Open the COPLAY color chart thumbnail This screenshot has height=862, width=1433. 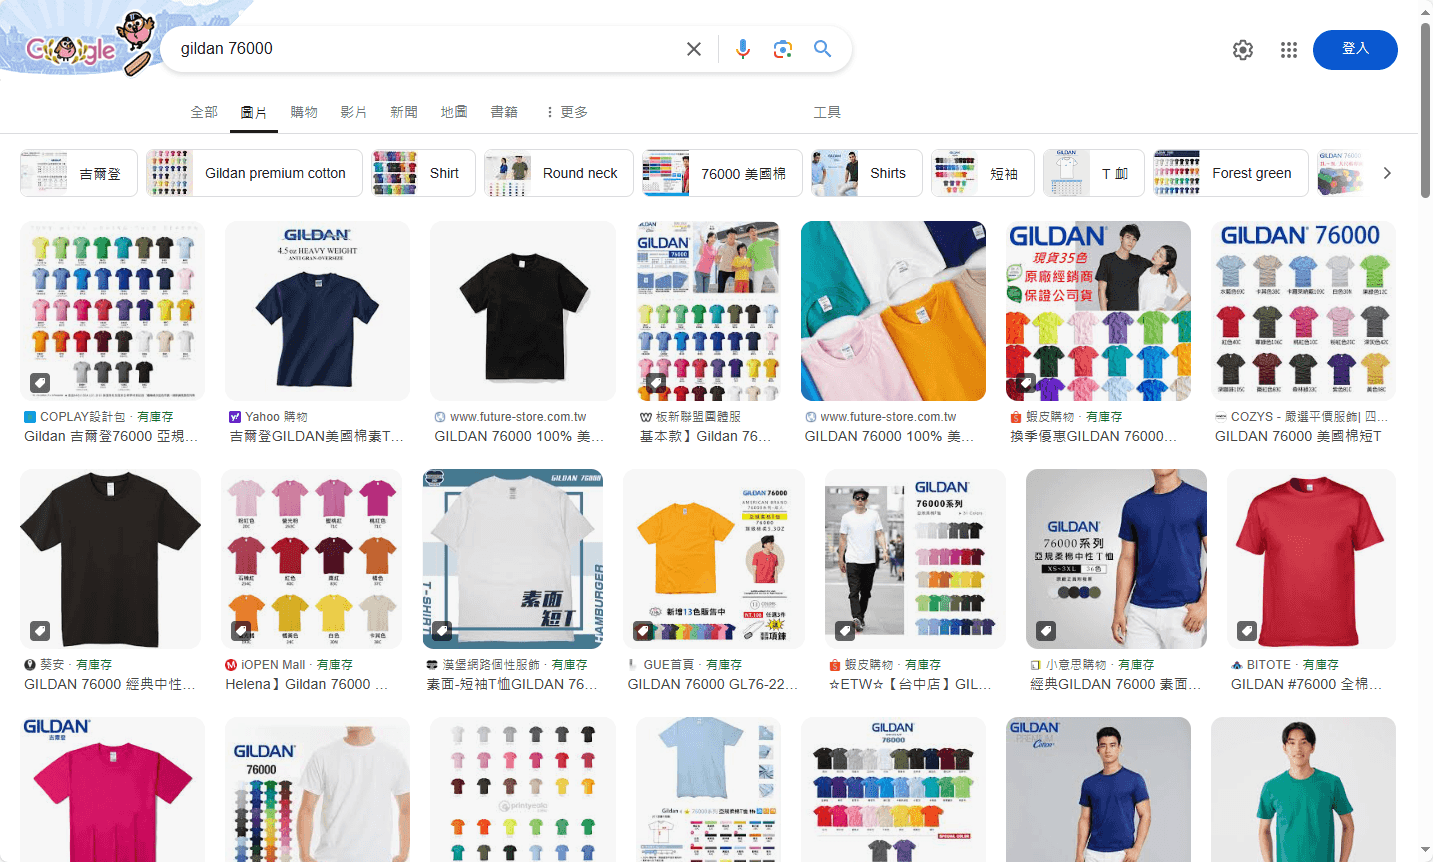click(112, 311)
